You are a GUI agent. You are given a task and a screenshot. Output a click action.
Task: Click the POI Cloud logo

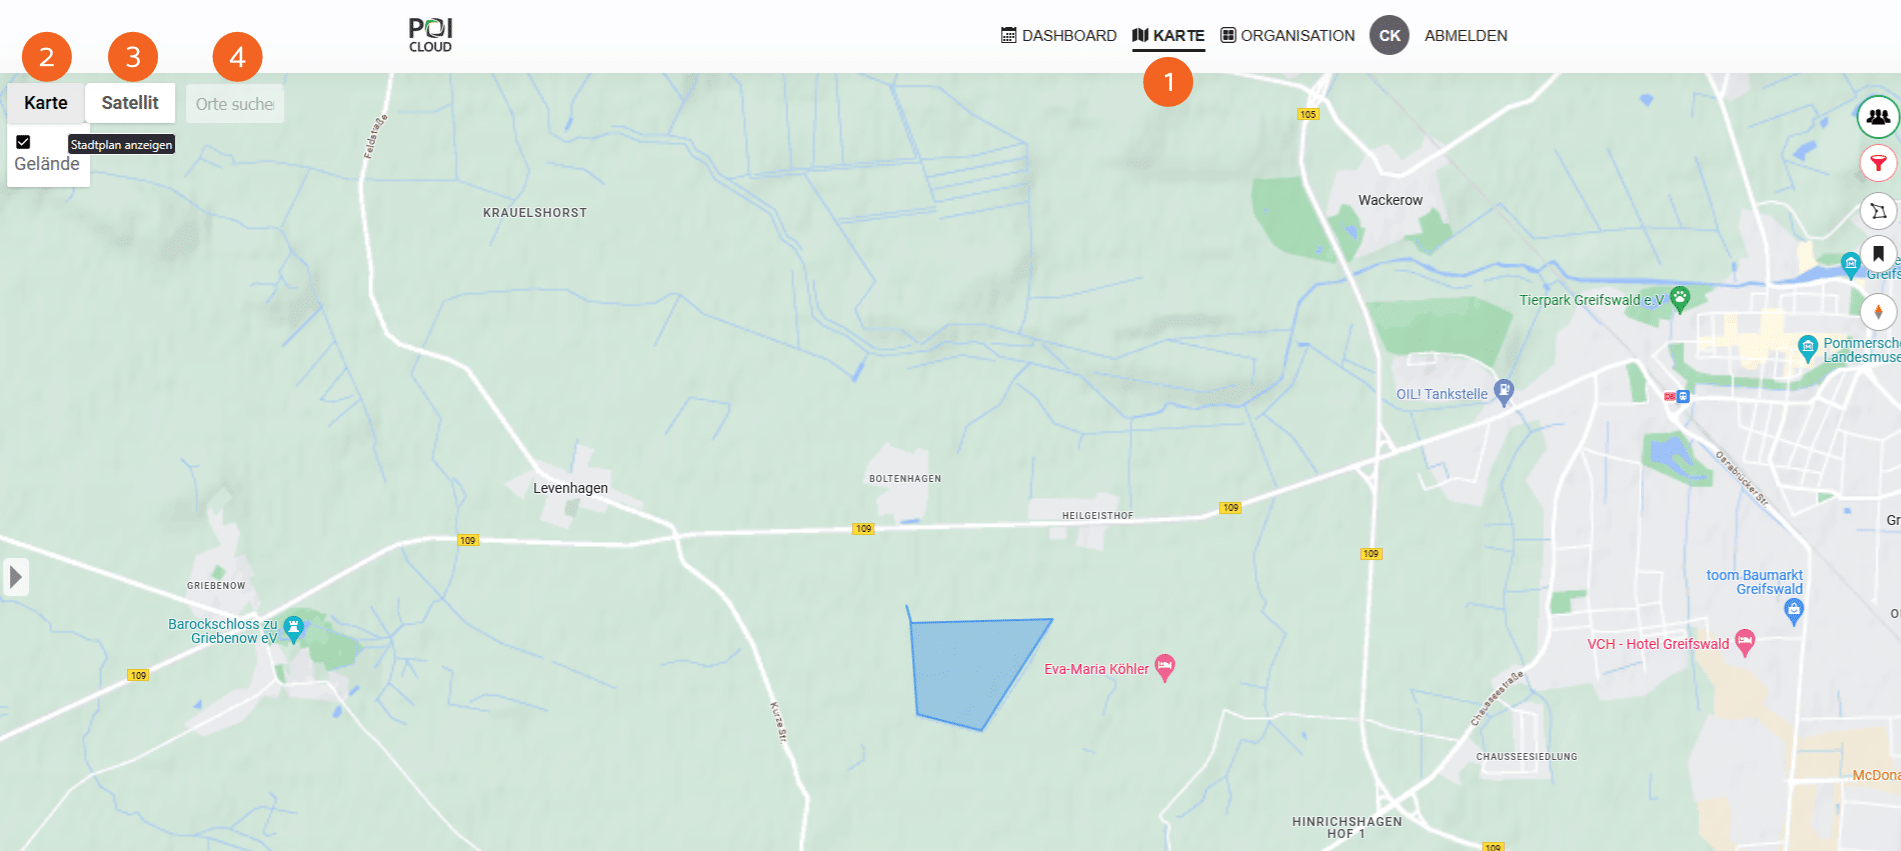(431, 35)
